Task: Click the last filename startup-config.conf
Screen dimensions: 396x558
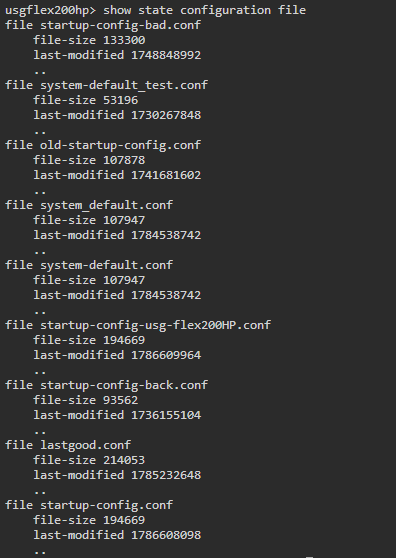Action: (107, 505)
